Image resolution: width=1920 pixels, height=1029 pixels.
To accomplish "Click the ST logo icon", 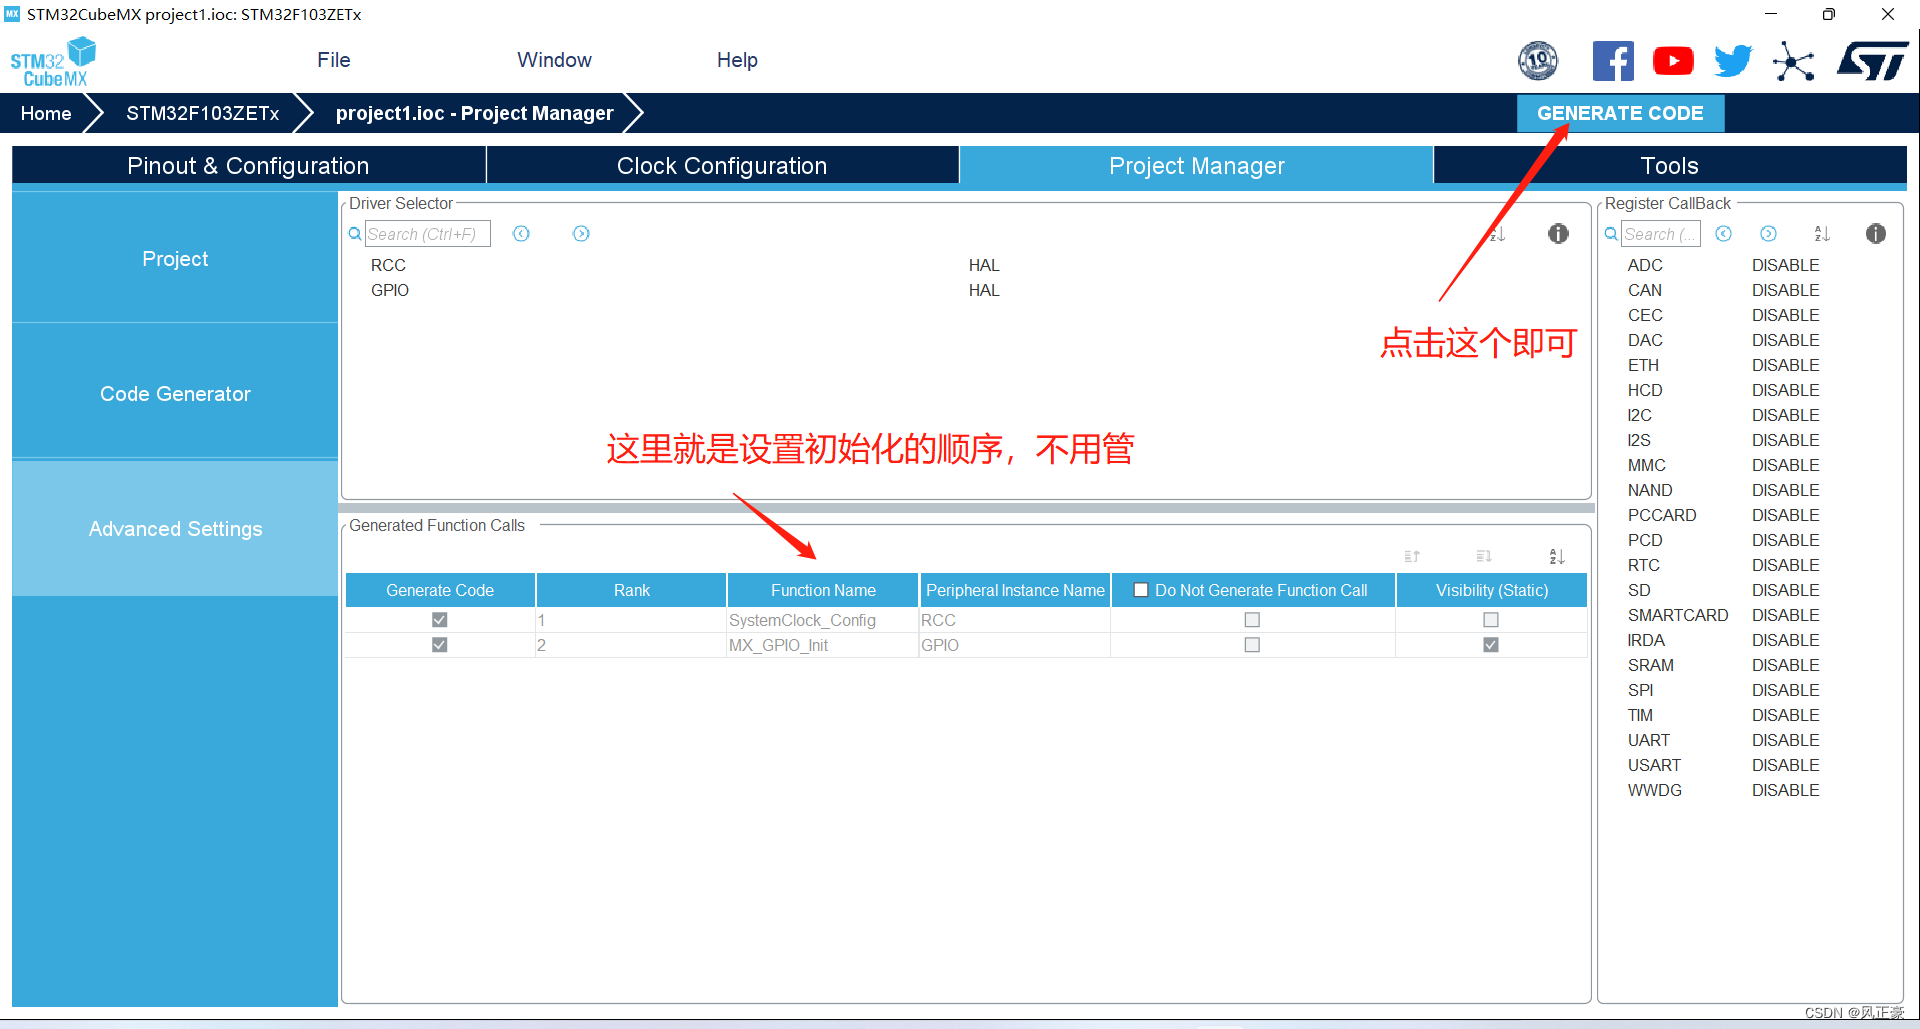I will point(1873,61).
